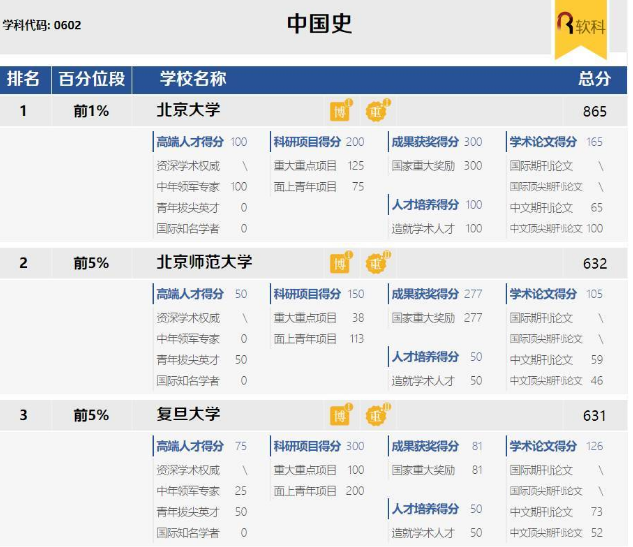Viewport: 633px width, 547px height.
Task: Click the total score 865
Action: [x=595, y=111]
